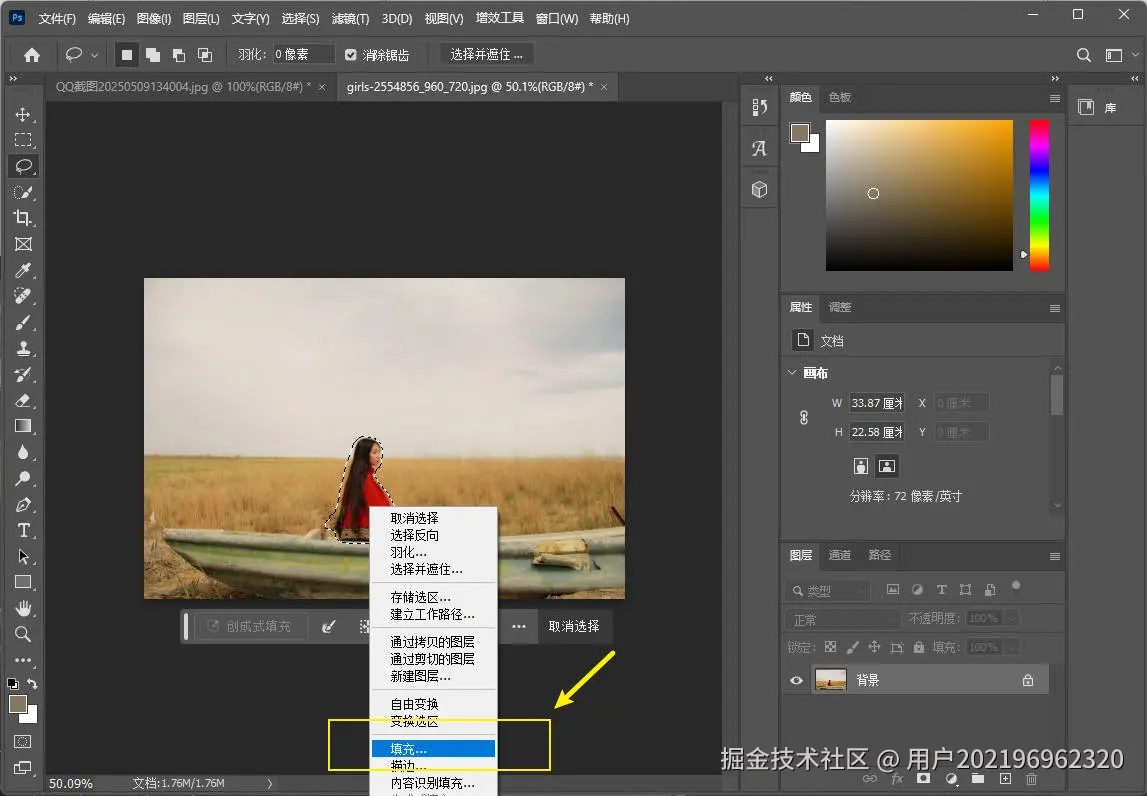Viewport: 1147px width, 796px height.
Task: Open the History panel icon
Action: (760, 108)
